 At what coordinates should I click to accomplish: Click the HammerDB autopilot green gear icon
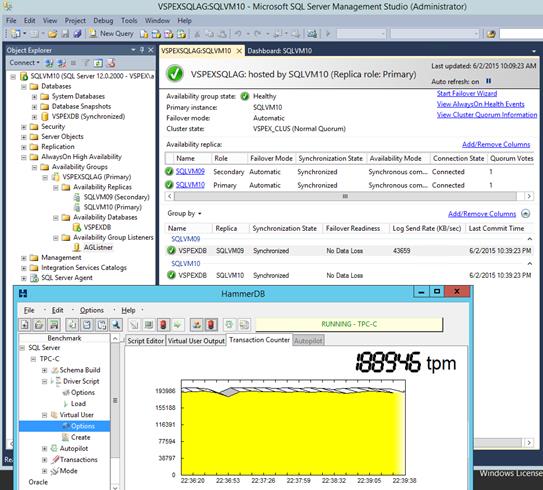coord(229,325)
